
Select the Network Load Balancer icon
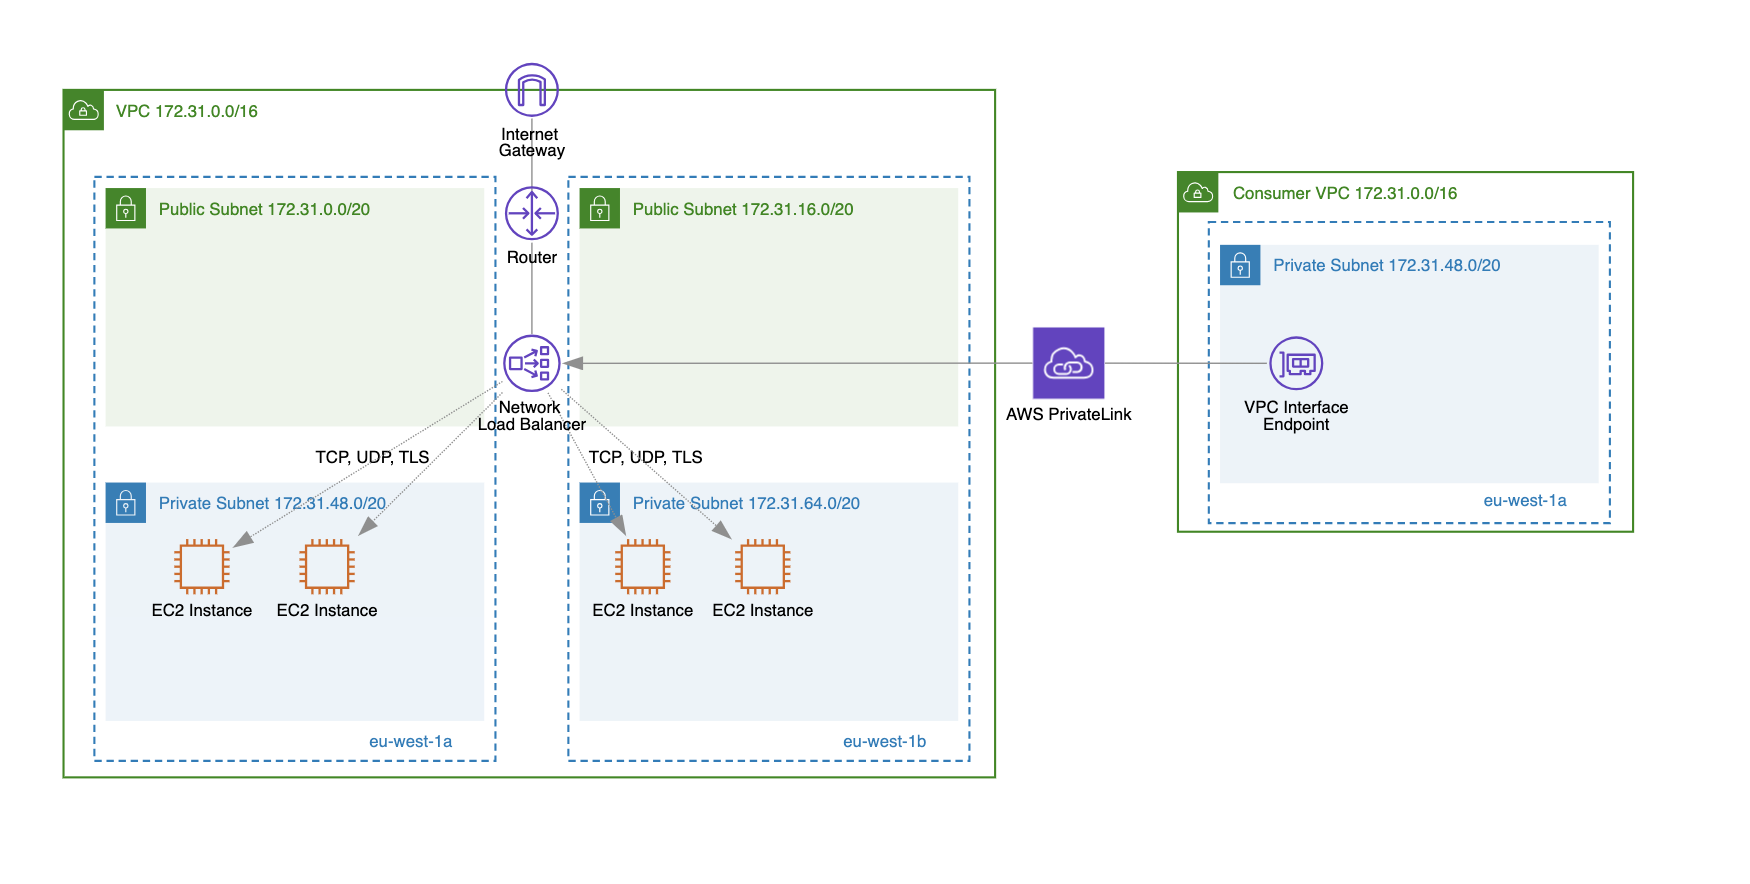coord(531,363)
